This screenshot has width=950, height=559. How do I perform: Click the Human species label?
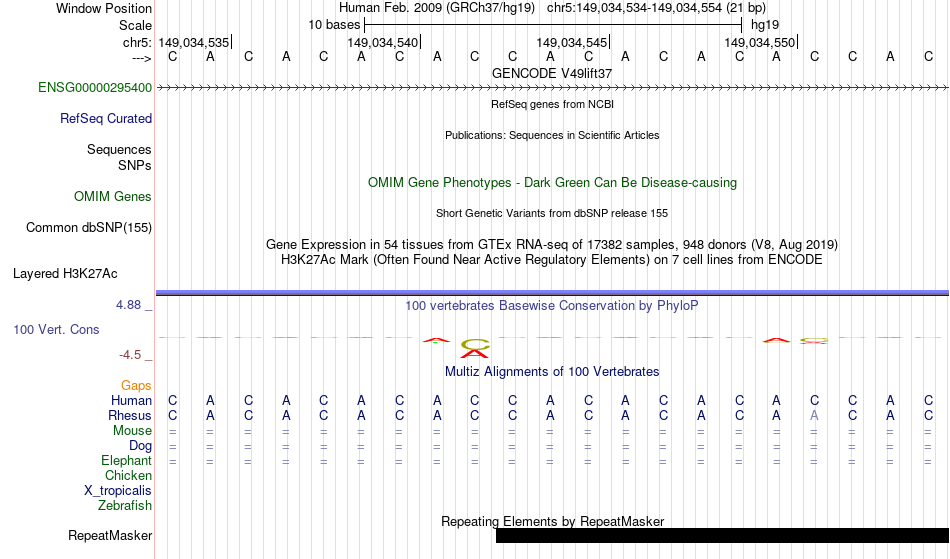tap(131, 400)
